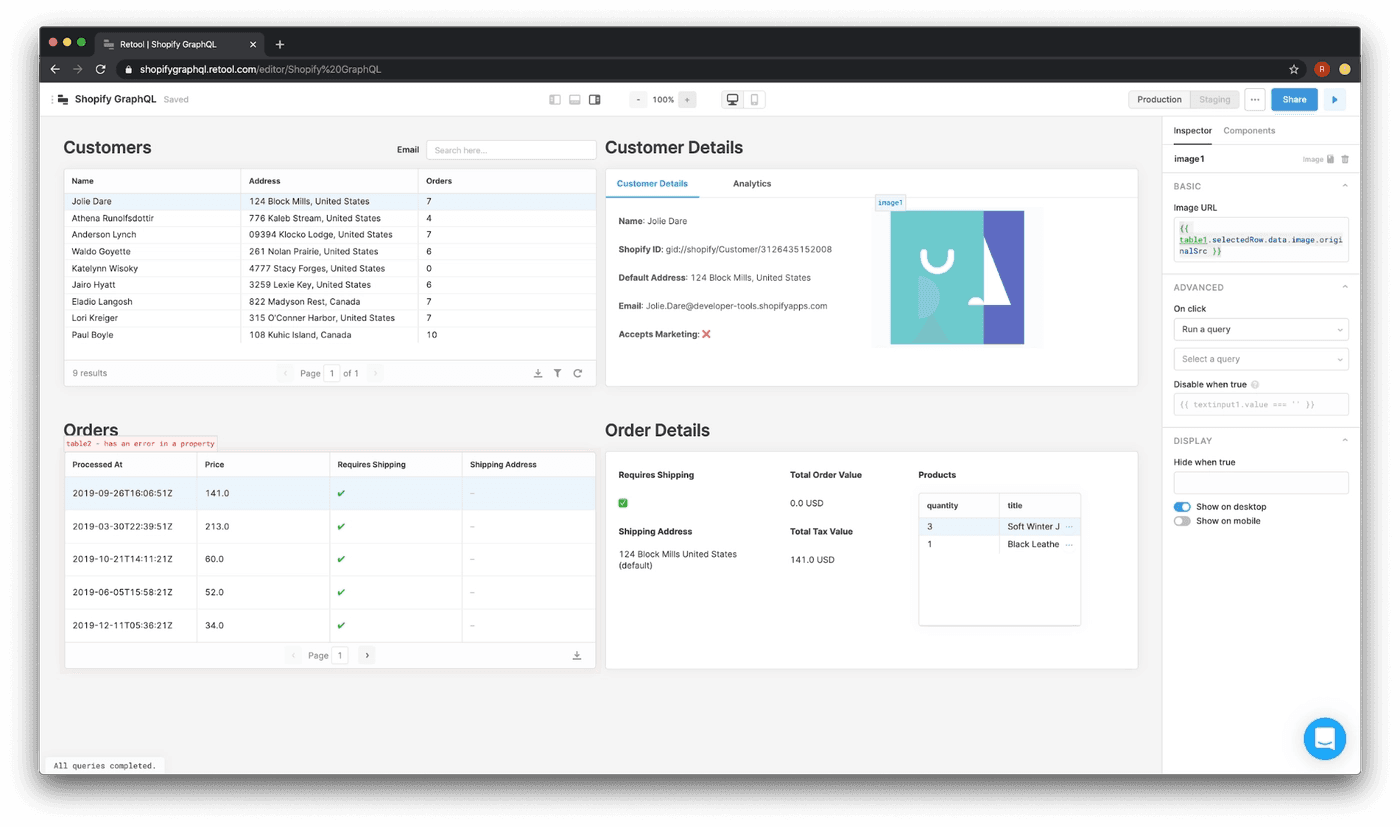
Task: Collapse the BASIC section
Action: [x=1344, y=186]
